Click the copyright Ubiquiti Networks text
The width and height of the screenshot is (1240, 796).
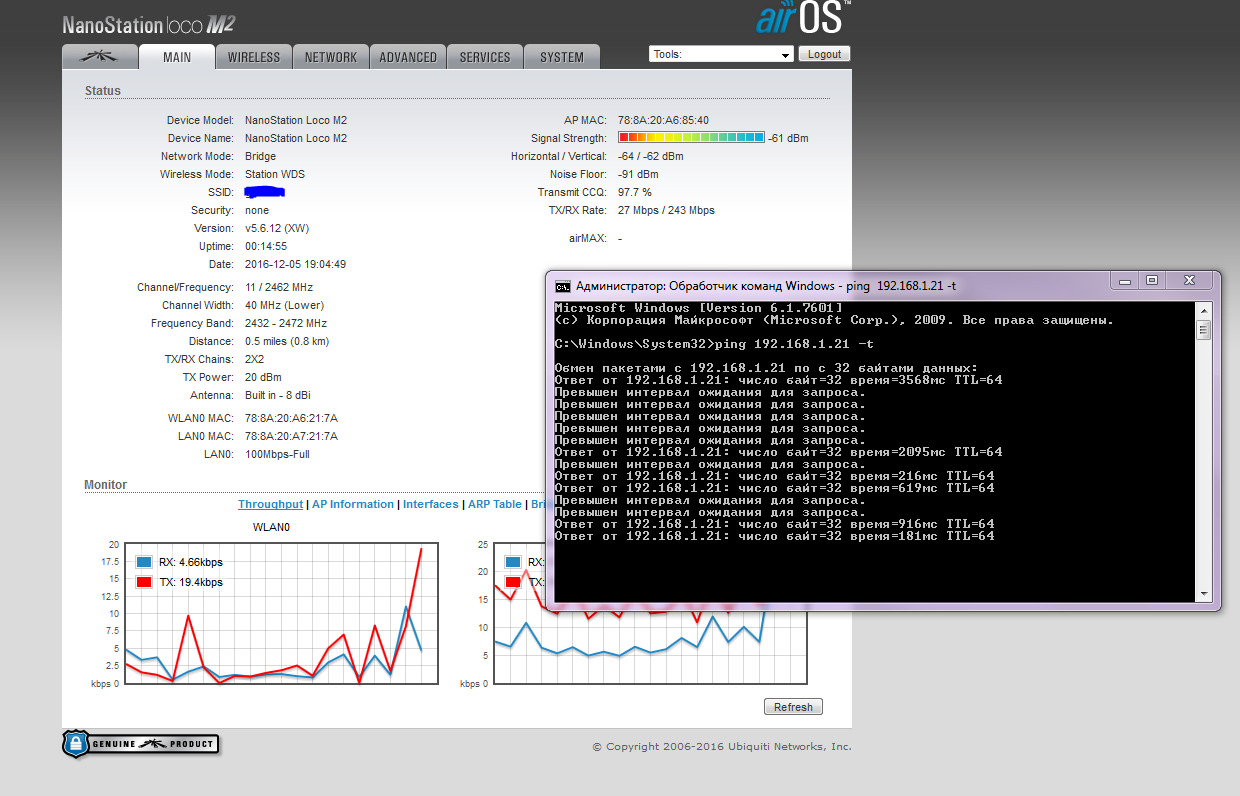click(x=721, y=746)
